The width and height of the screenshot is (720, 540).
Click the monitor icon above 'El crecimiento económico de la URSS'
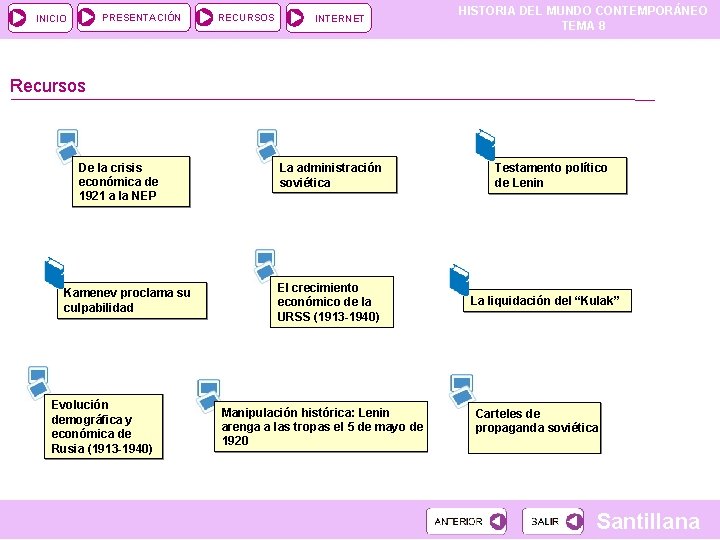pyautogui.click(x=265, y=265)
